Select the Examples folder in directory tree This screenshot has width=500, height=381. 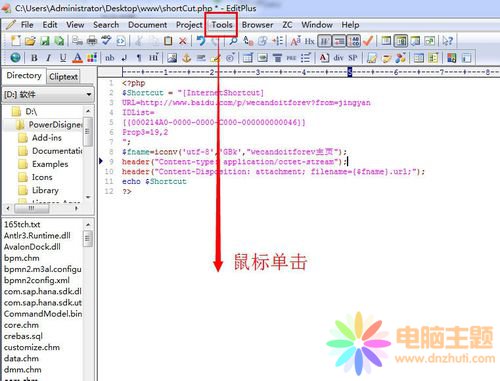50,164
